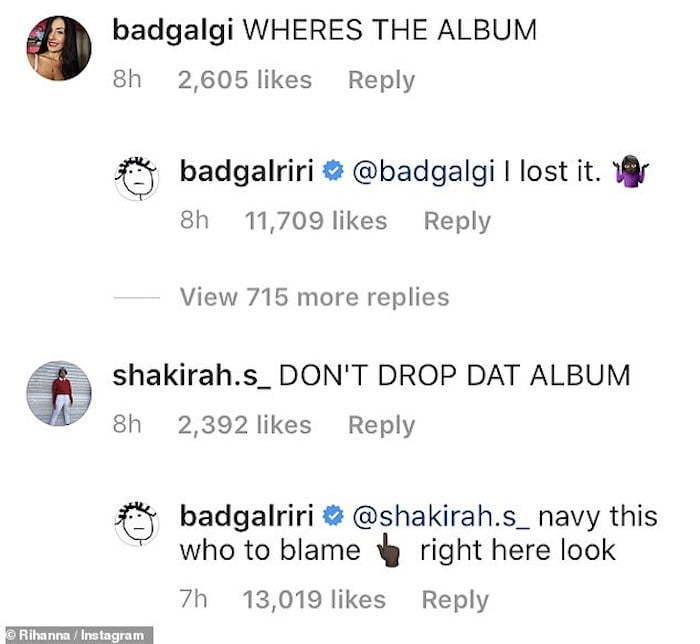700x644 pixels.
Task: Reply to the 'DON'T DROP DAT ALBUM' comment
Action: 382,425
